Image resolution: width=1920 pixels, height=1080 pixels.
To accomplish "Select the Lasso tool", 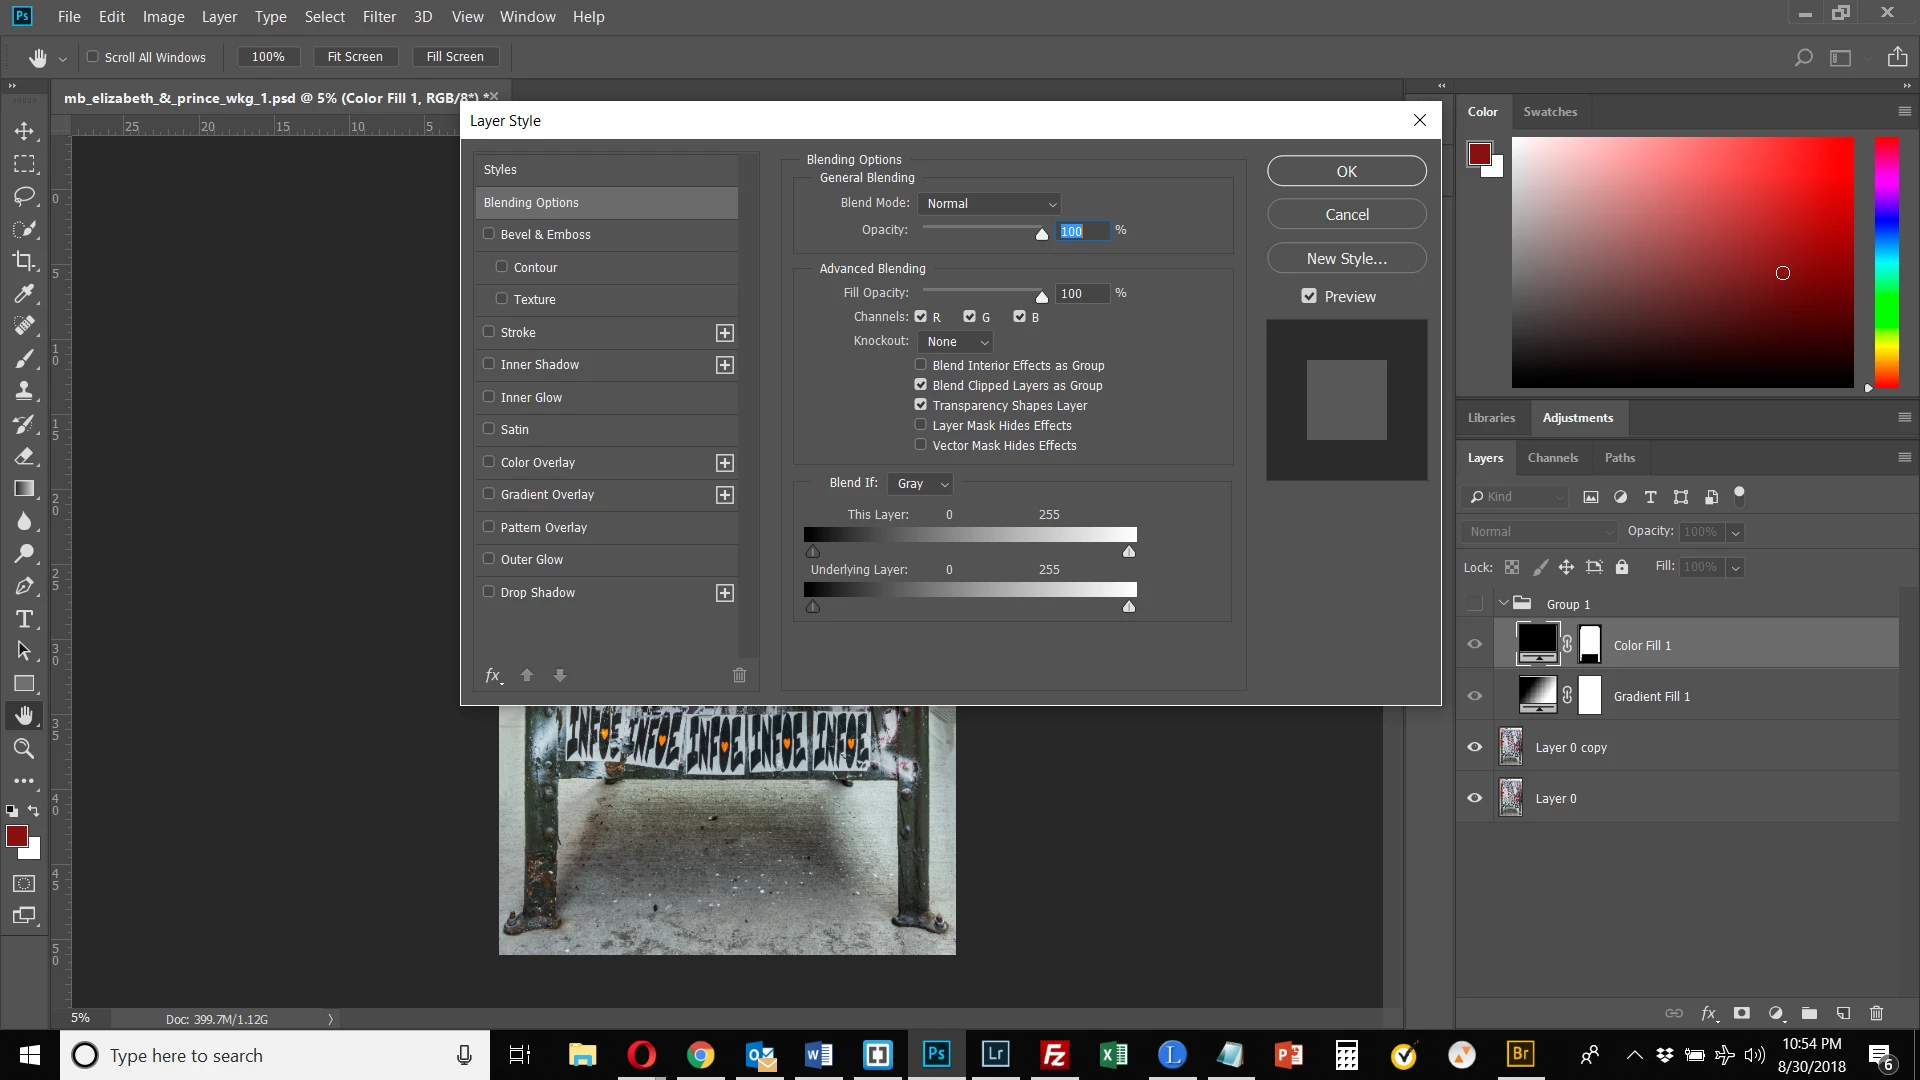I will click(24, 196).
